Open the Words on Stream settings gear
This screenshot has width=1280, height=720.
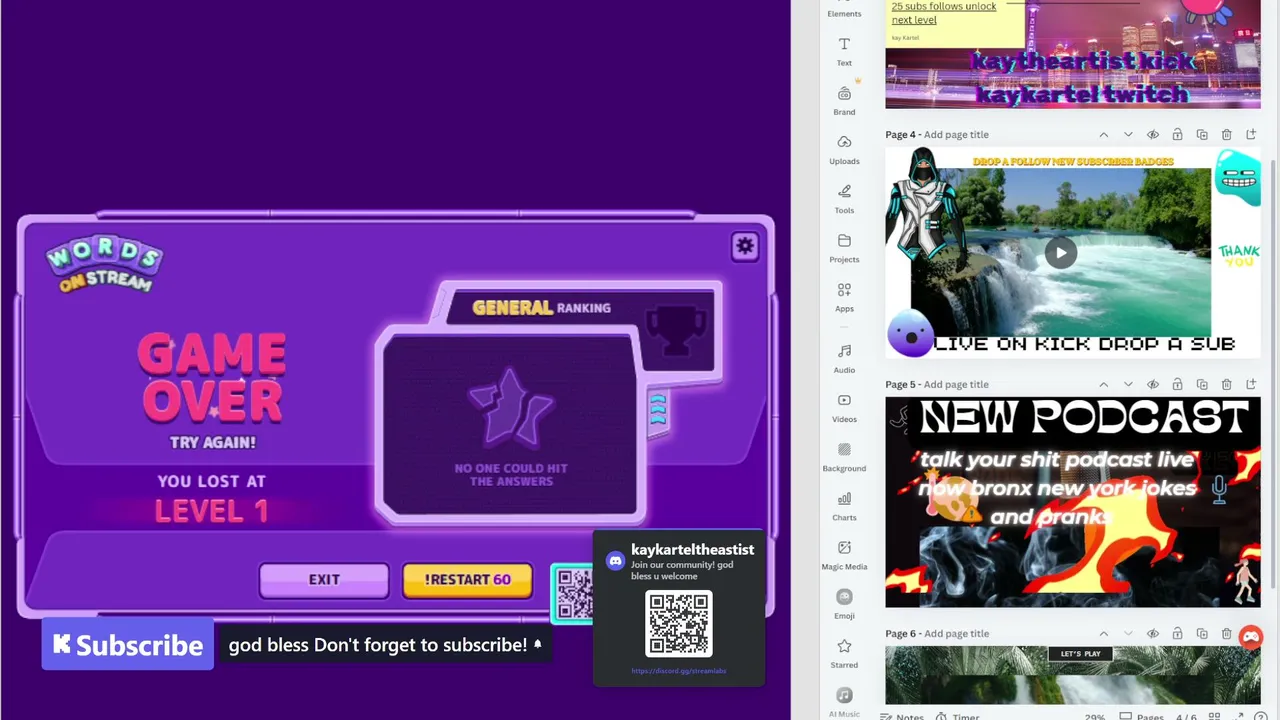745,246
